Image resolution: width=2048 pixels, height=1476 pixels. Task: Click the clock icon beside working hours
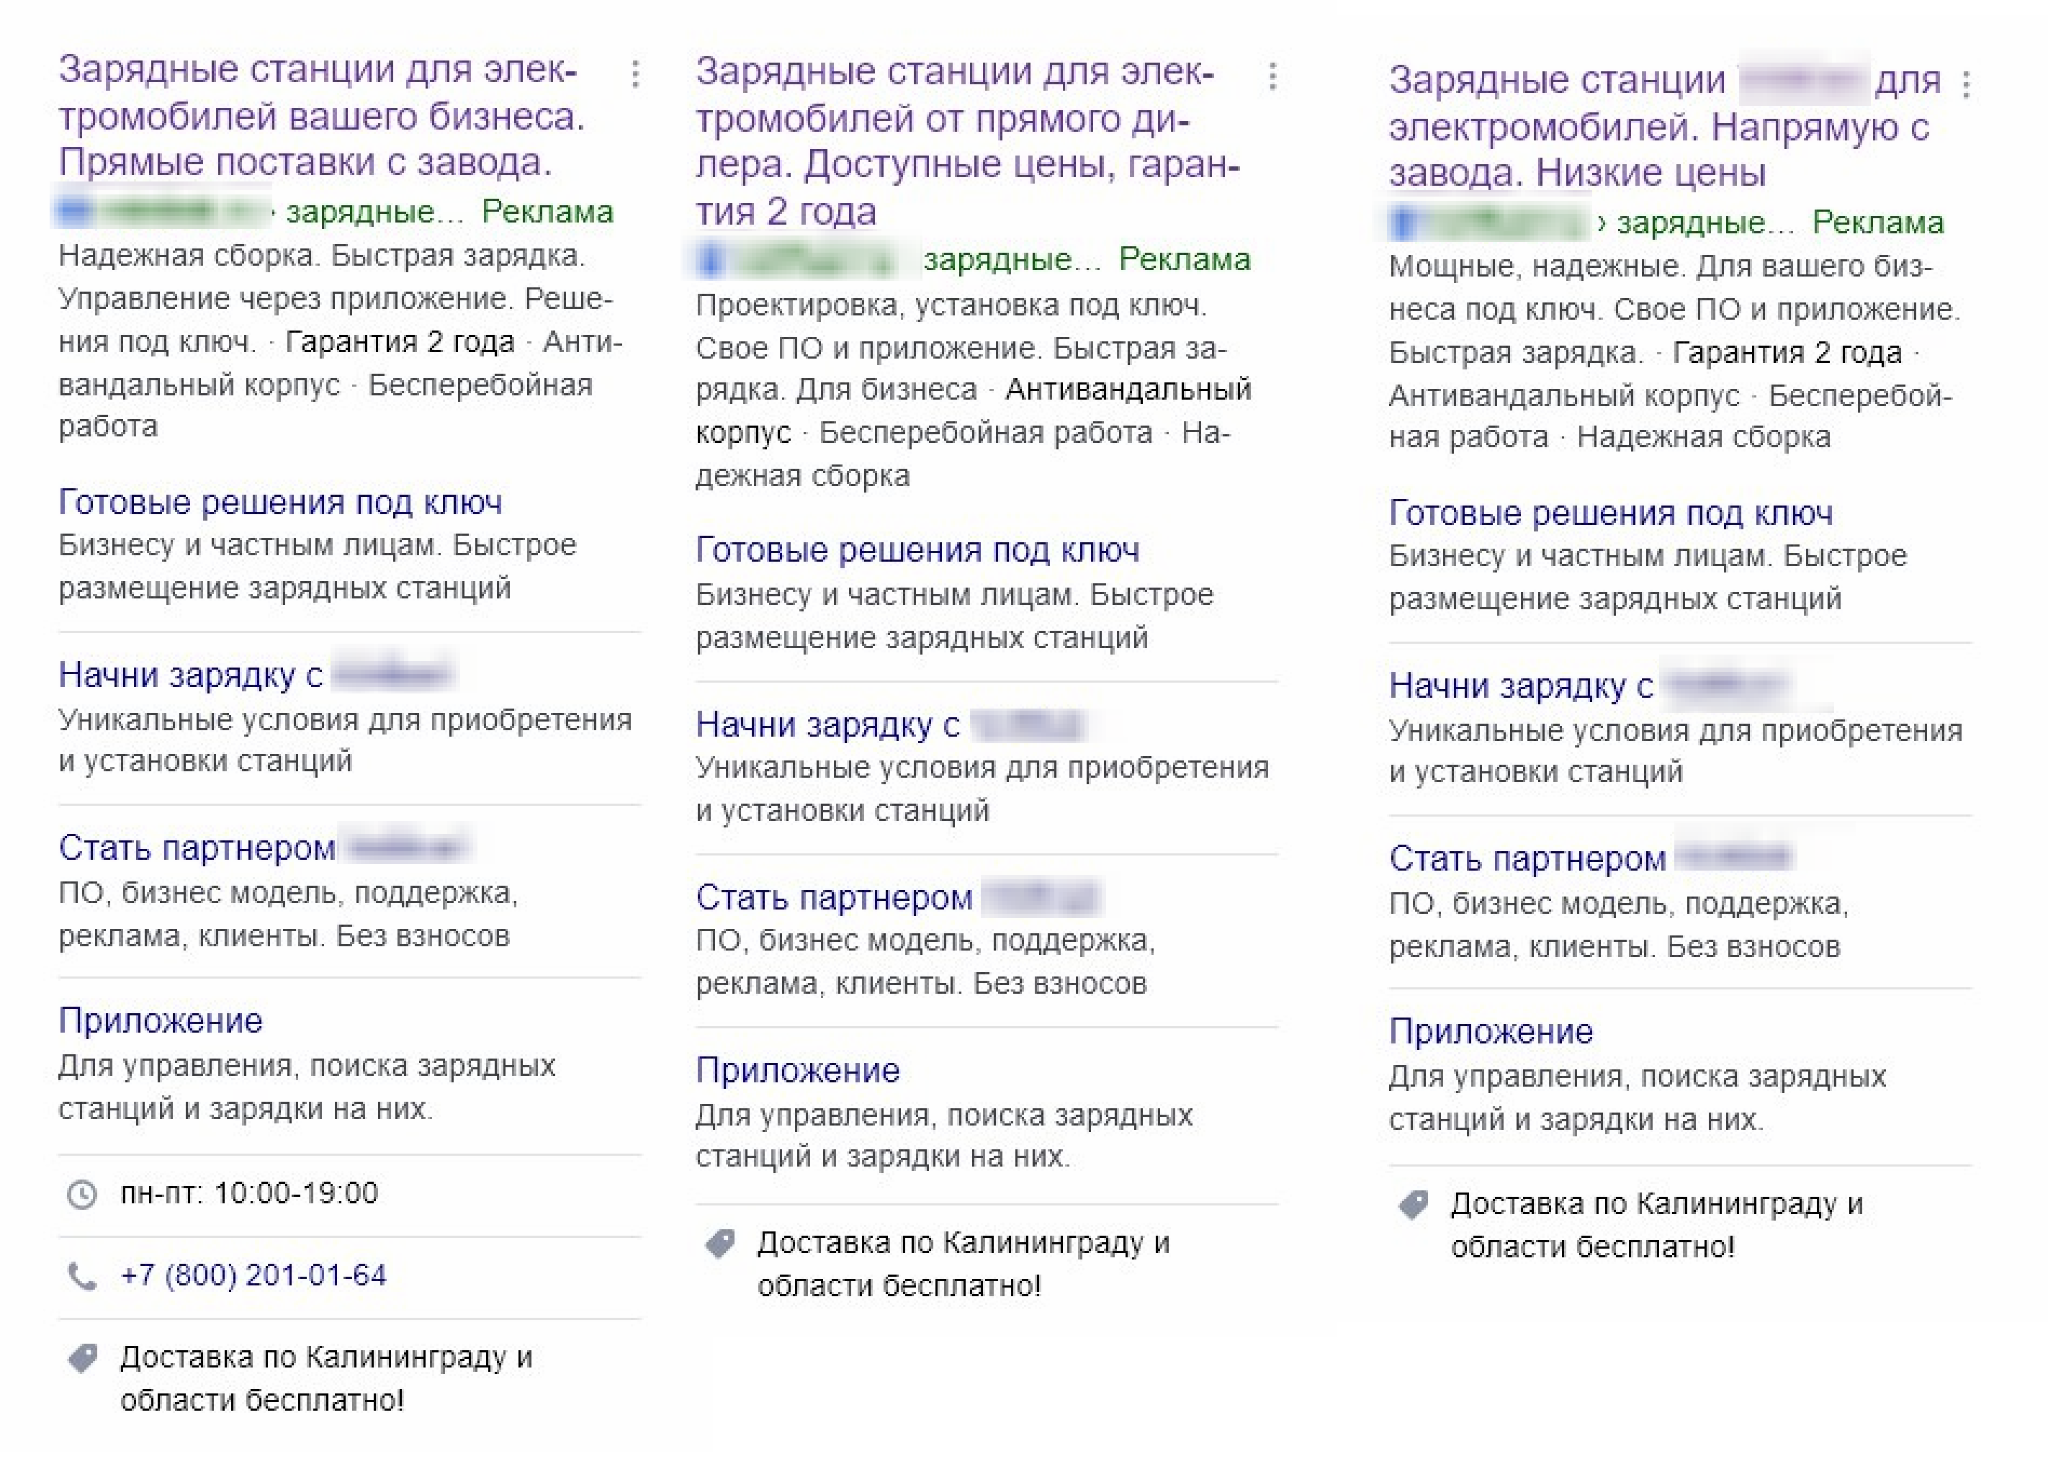coord(82,1194)
